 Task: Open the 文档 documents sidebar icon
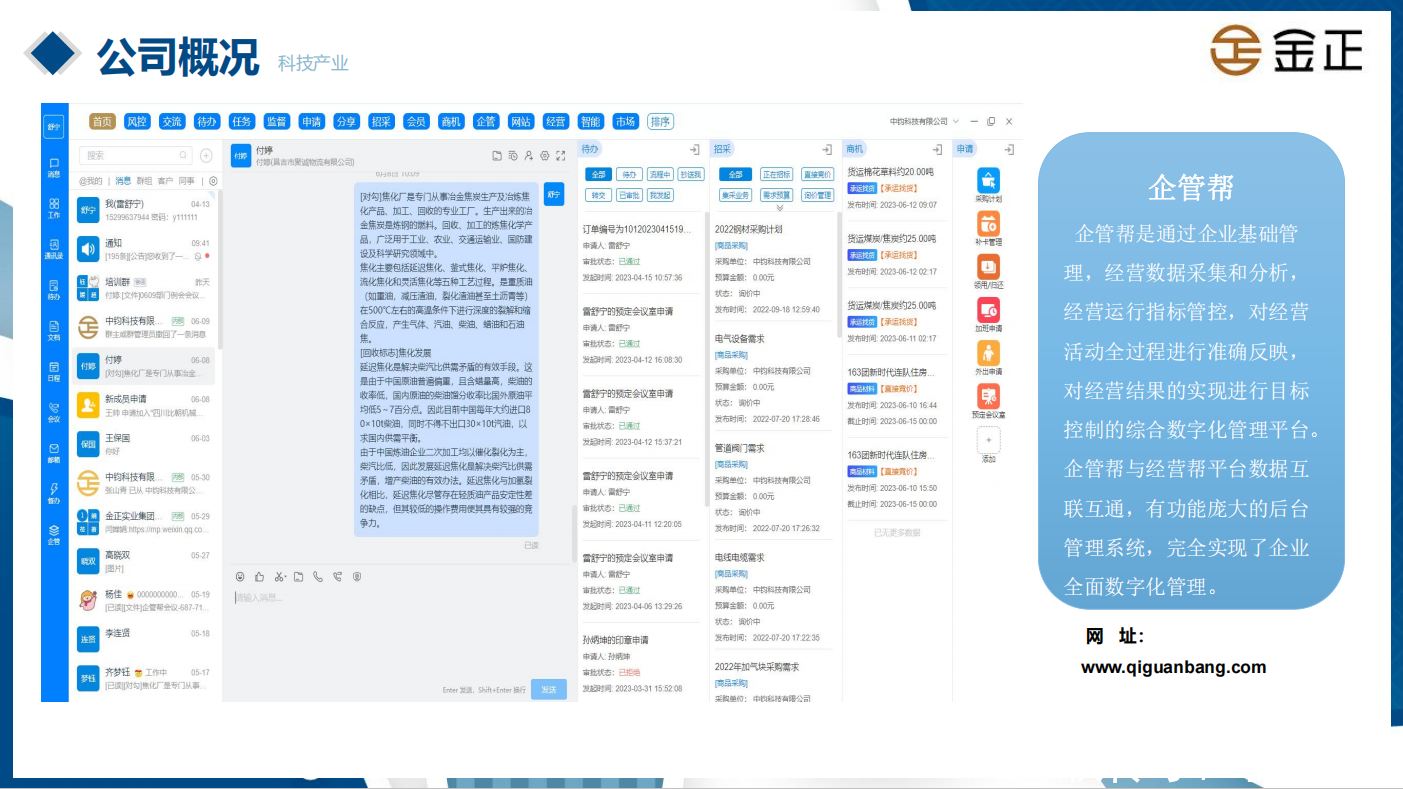54,329
